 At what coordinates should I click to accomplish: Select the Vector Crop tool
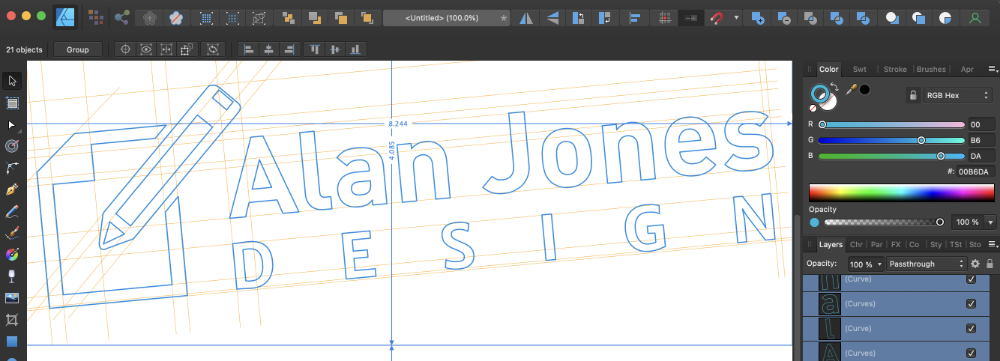tap(11, 320)
